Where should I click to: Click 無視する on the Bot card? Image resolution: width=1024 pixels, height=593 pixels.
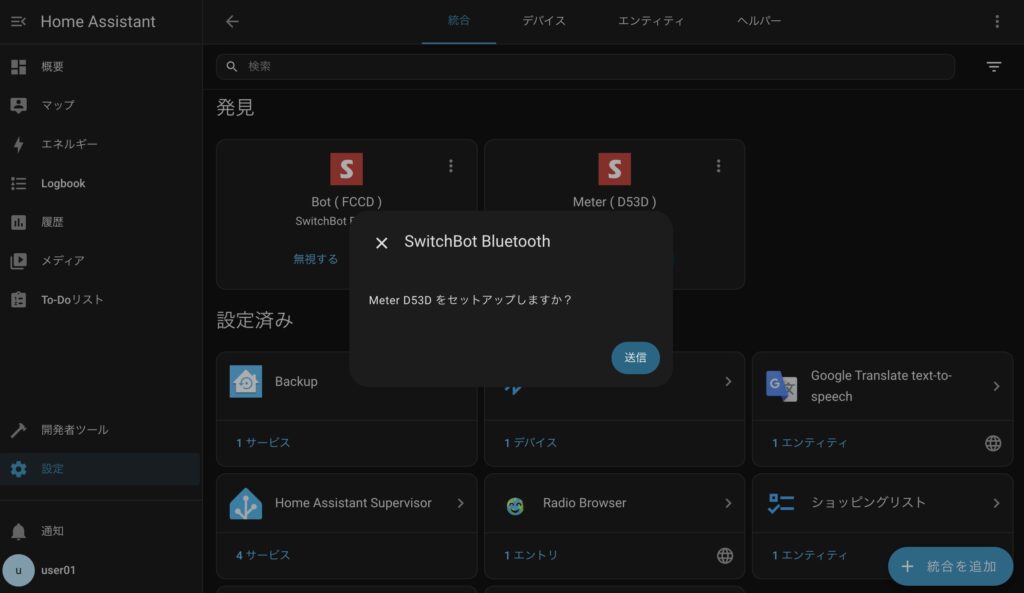coord(315,259)
